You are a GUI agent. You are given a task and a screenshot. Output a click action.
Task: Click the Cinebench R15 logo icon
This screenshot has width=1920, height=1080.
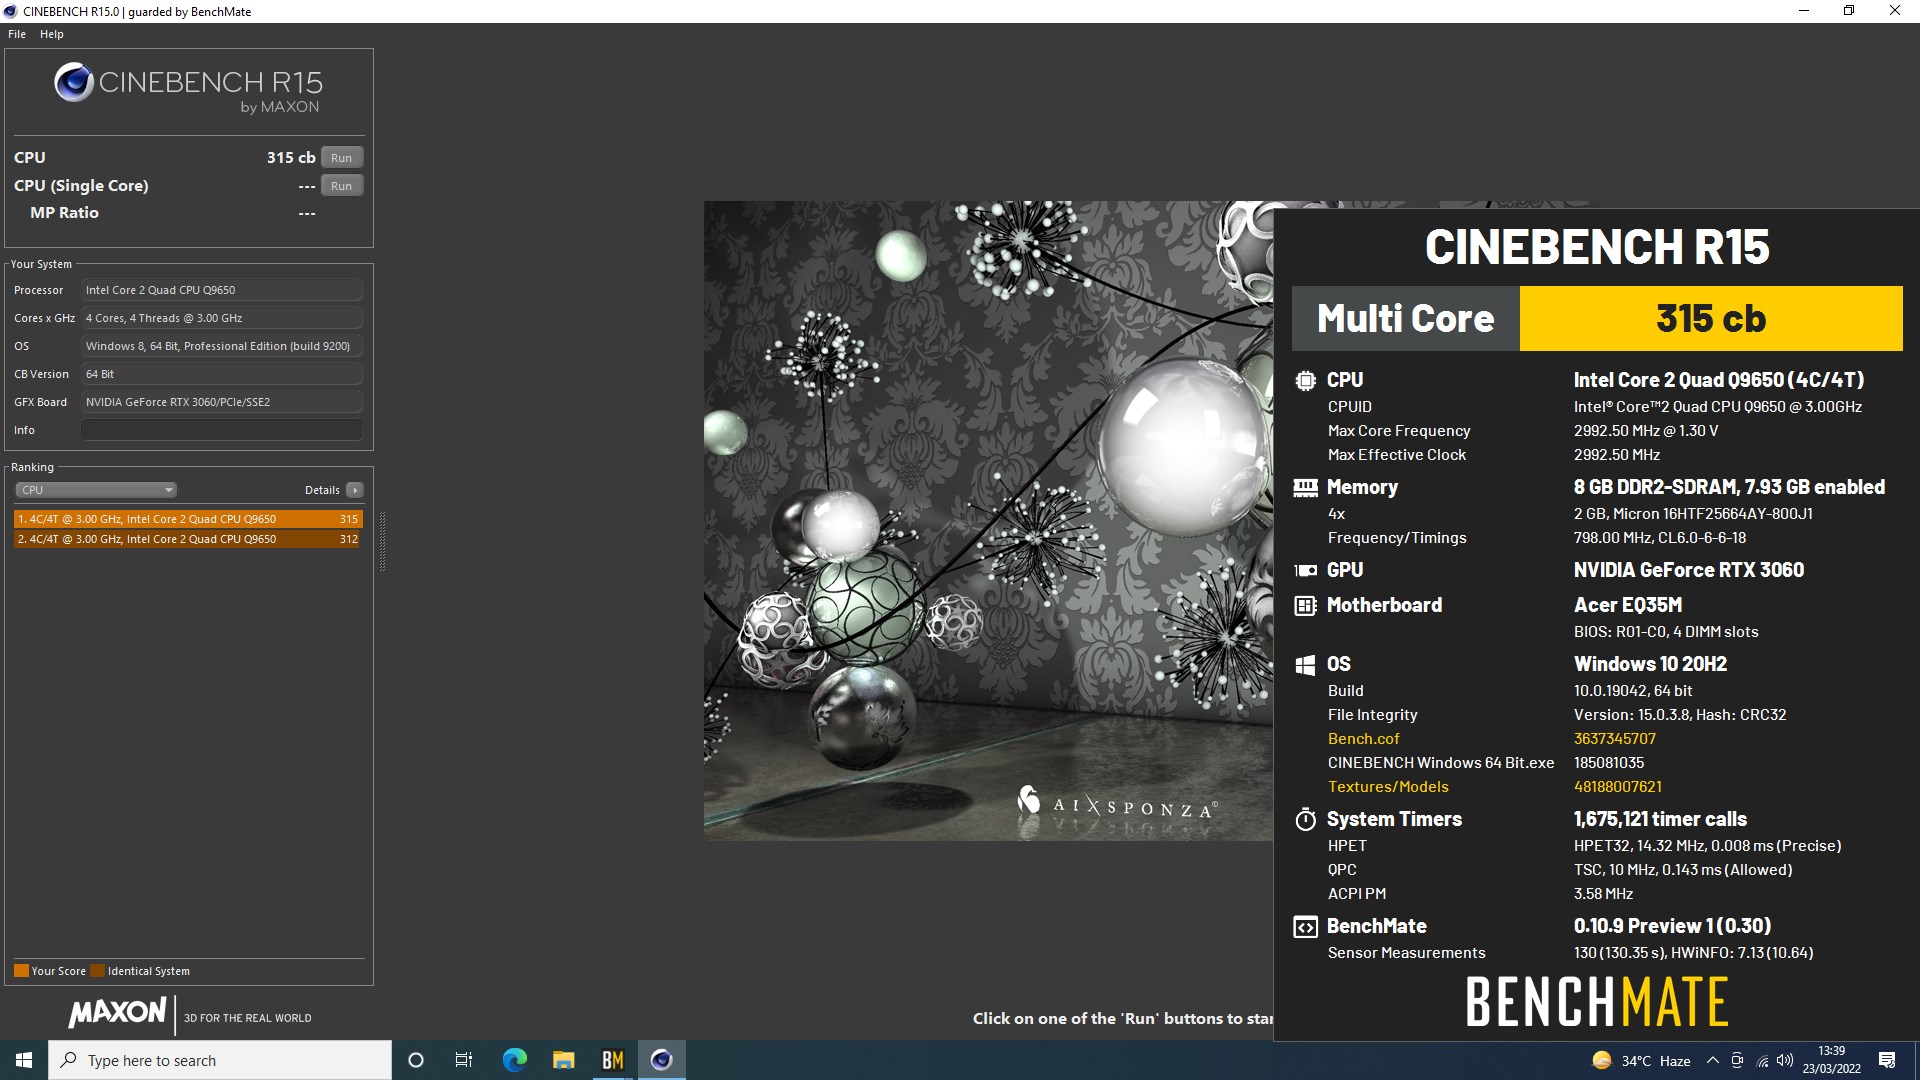coord(73,83)
